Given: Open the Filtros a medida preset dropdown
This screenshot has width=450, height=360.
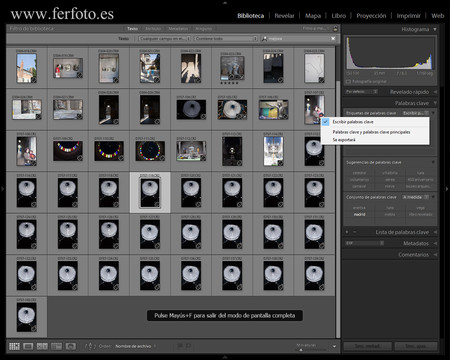Looking at the screenshot, I should pyautogui.click(x=316, y=29).
